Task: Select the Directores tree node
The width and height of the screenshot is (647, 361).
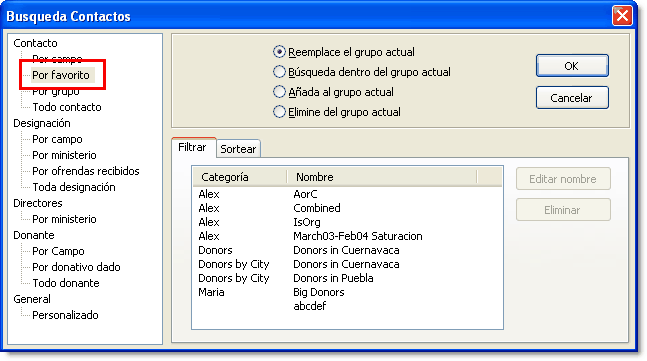Action: click(38, 203)
